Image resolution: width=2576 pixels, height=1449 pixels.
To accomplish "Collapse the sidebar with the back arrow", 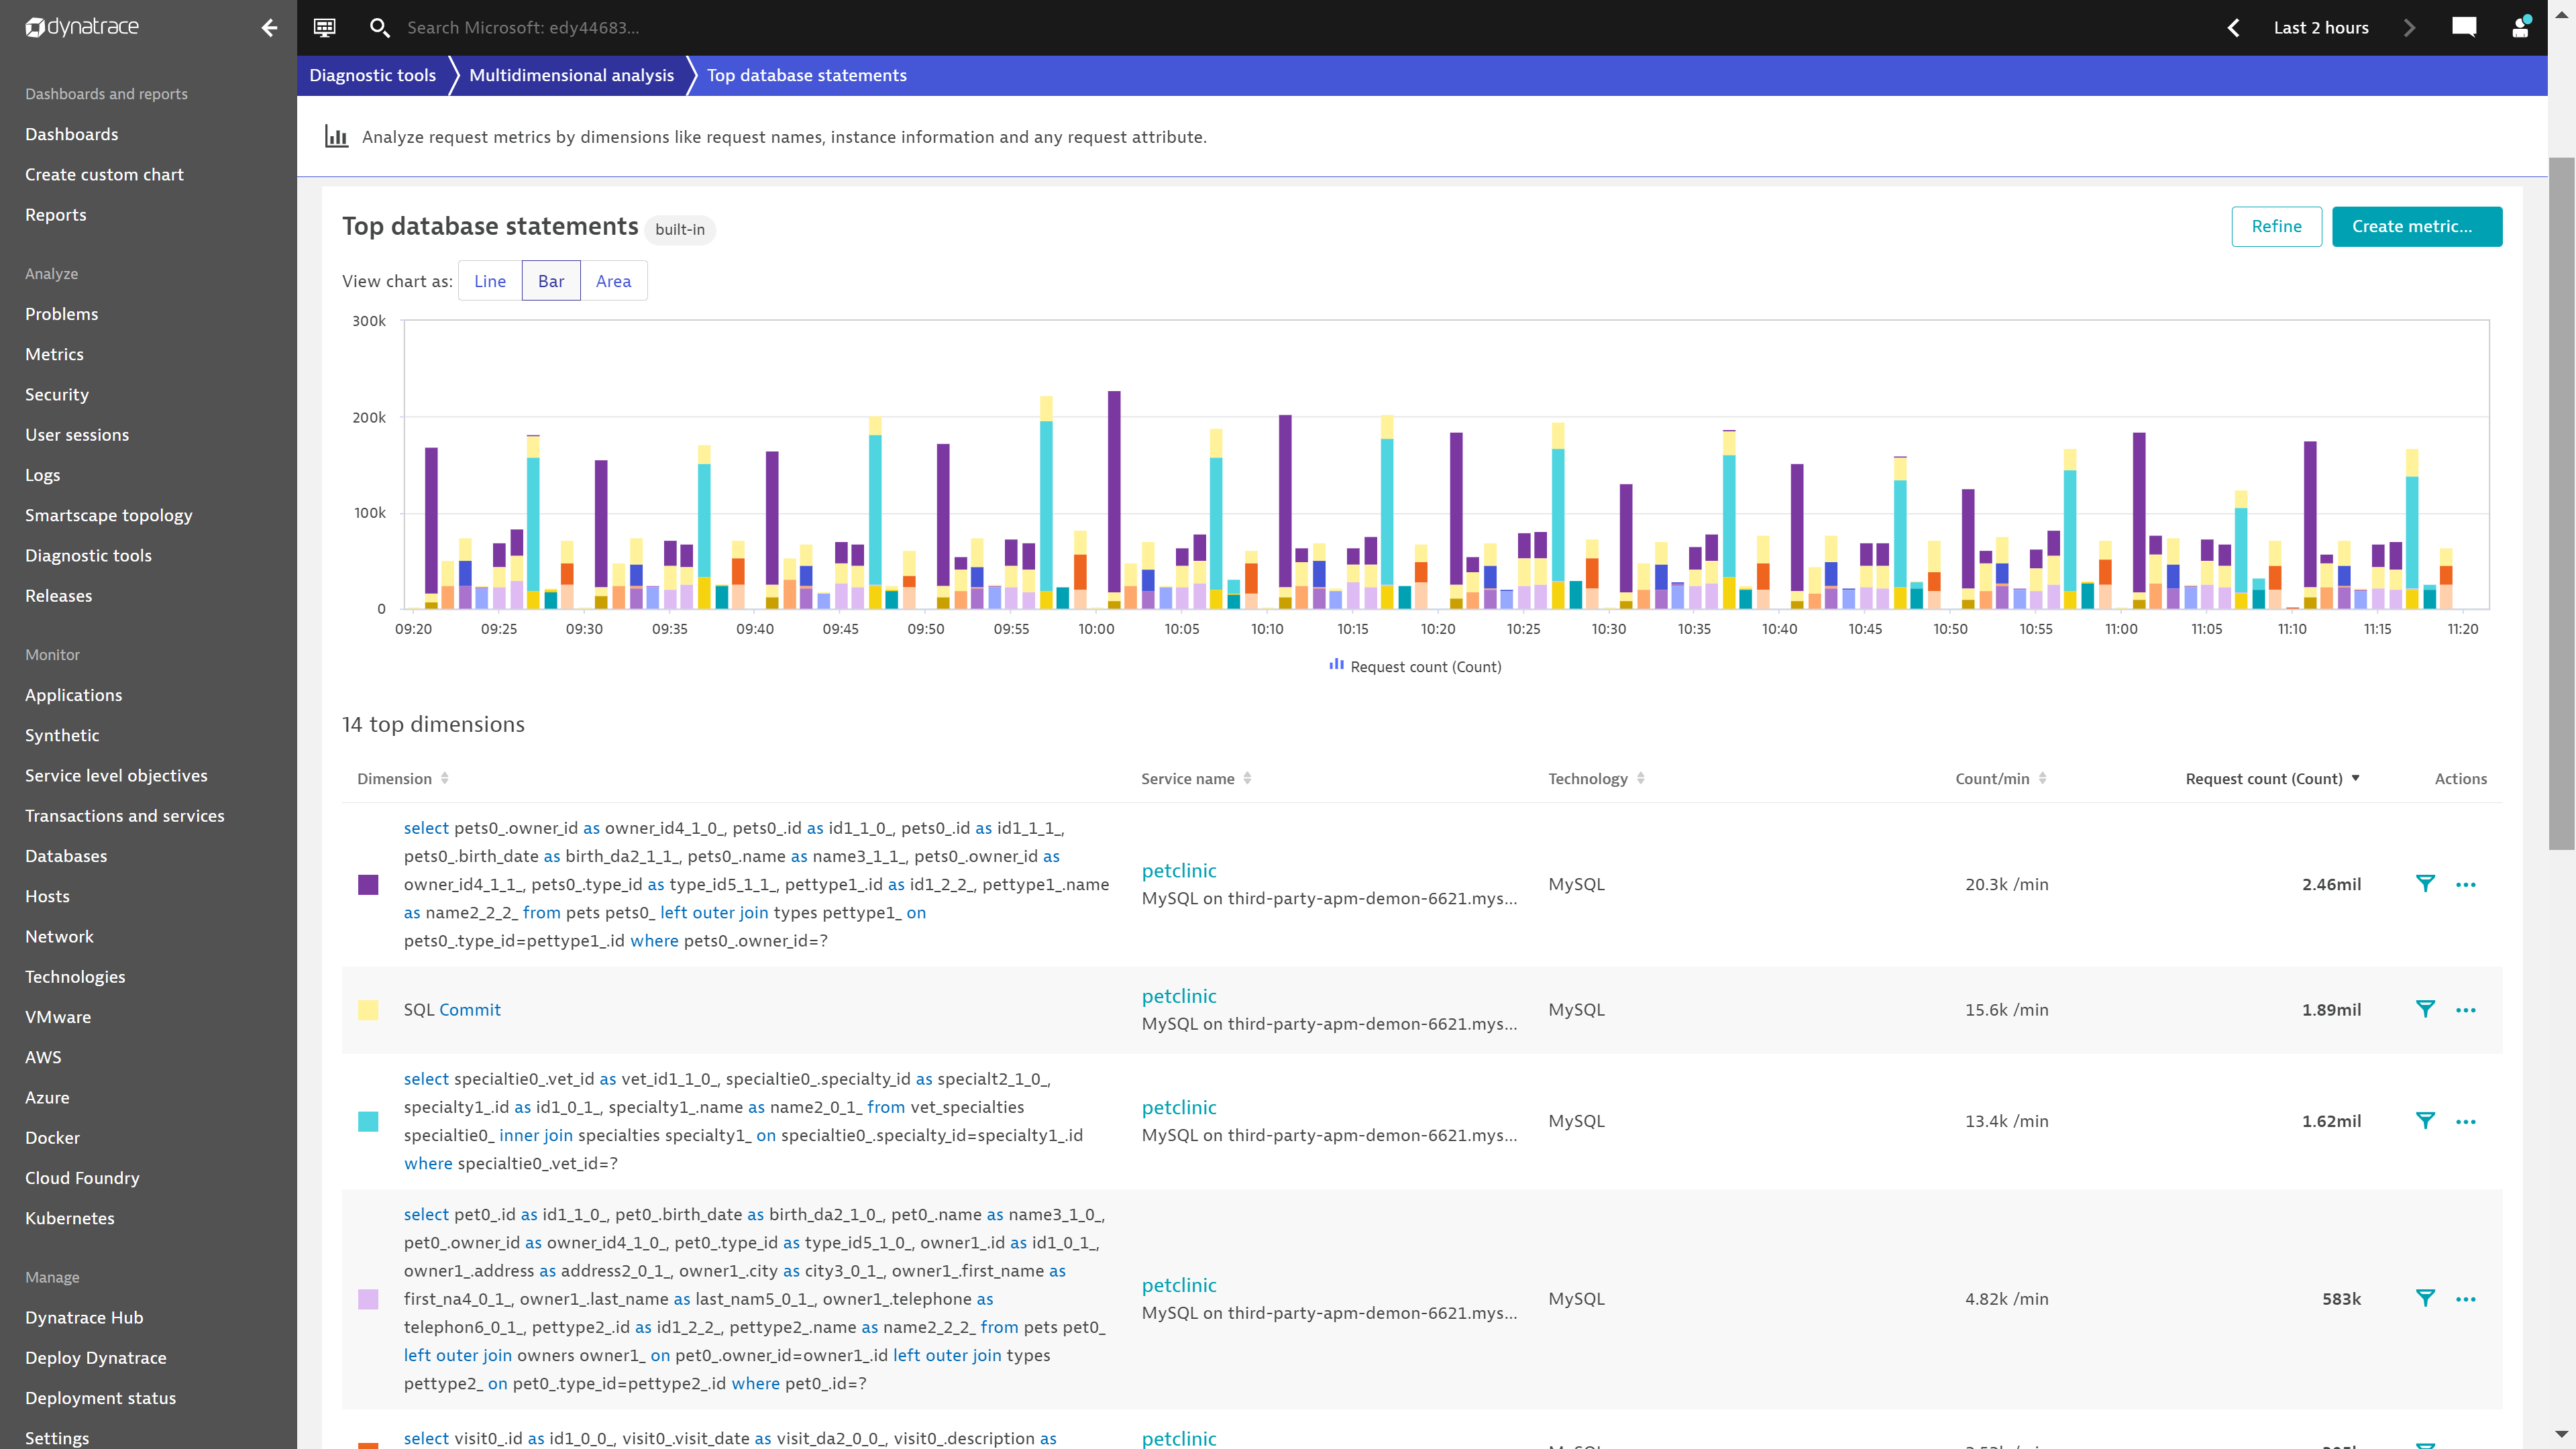I will (269, 28).
